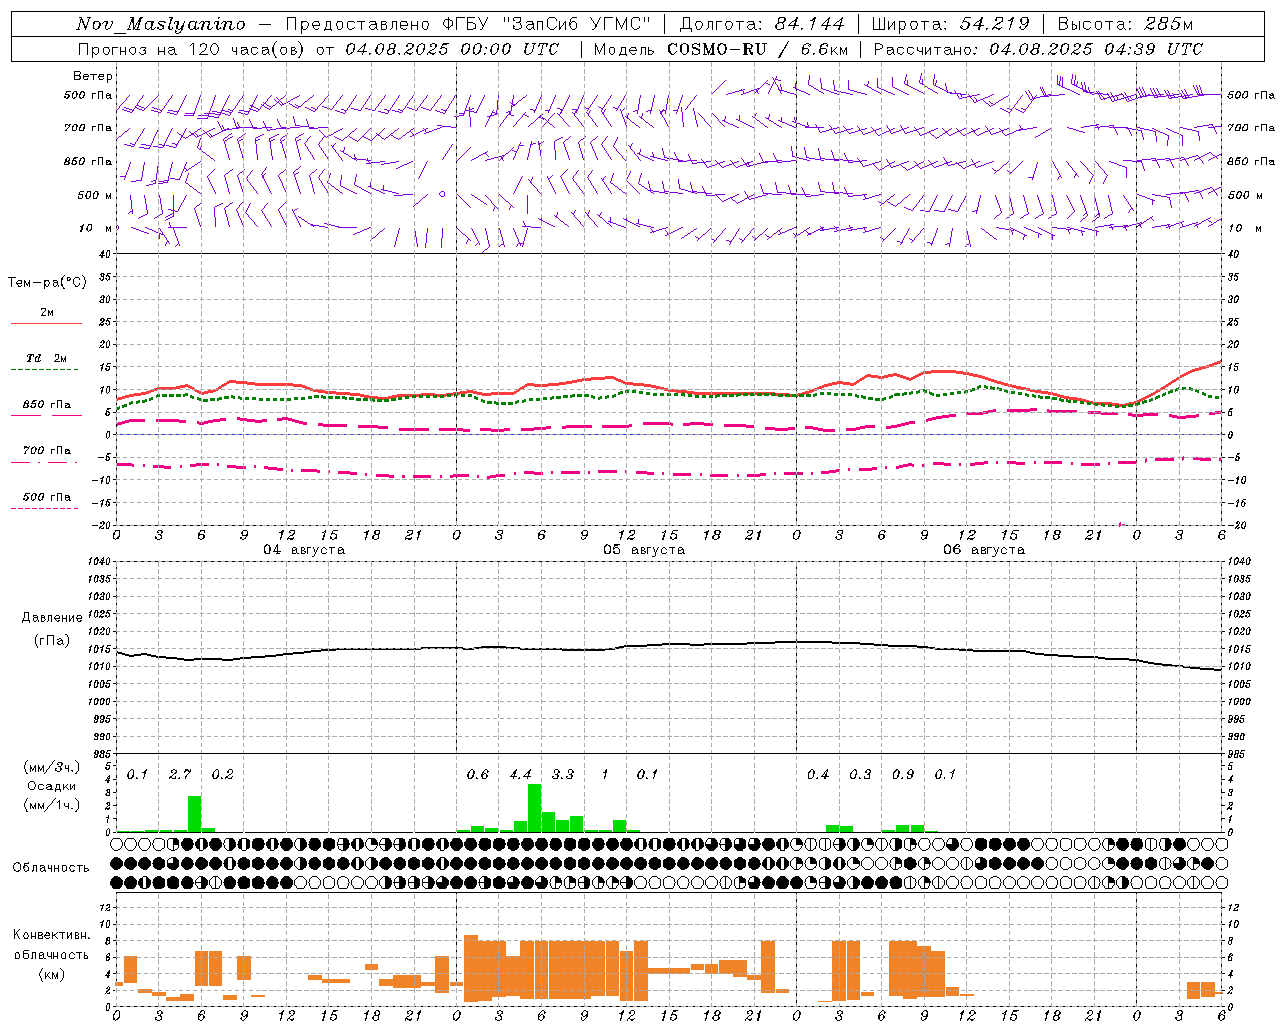The image size is (1280, 1024).
Task: Click the Облачность panel label
Action: click(x=51, y=868)
